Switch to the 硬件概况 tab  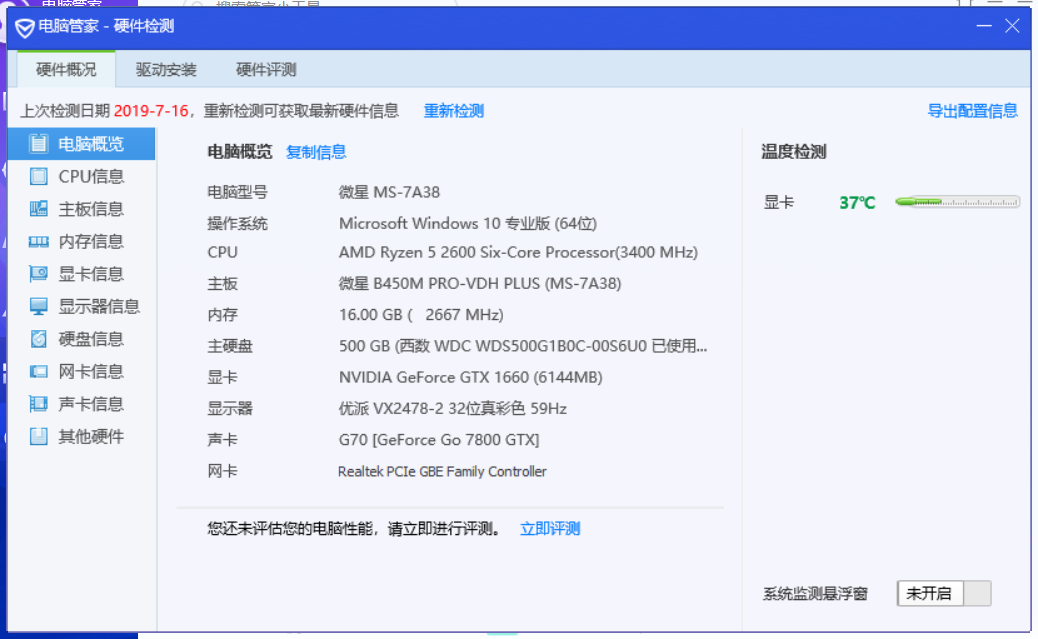[x=66, y=70]
